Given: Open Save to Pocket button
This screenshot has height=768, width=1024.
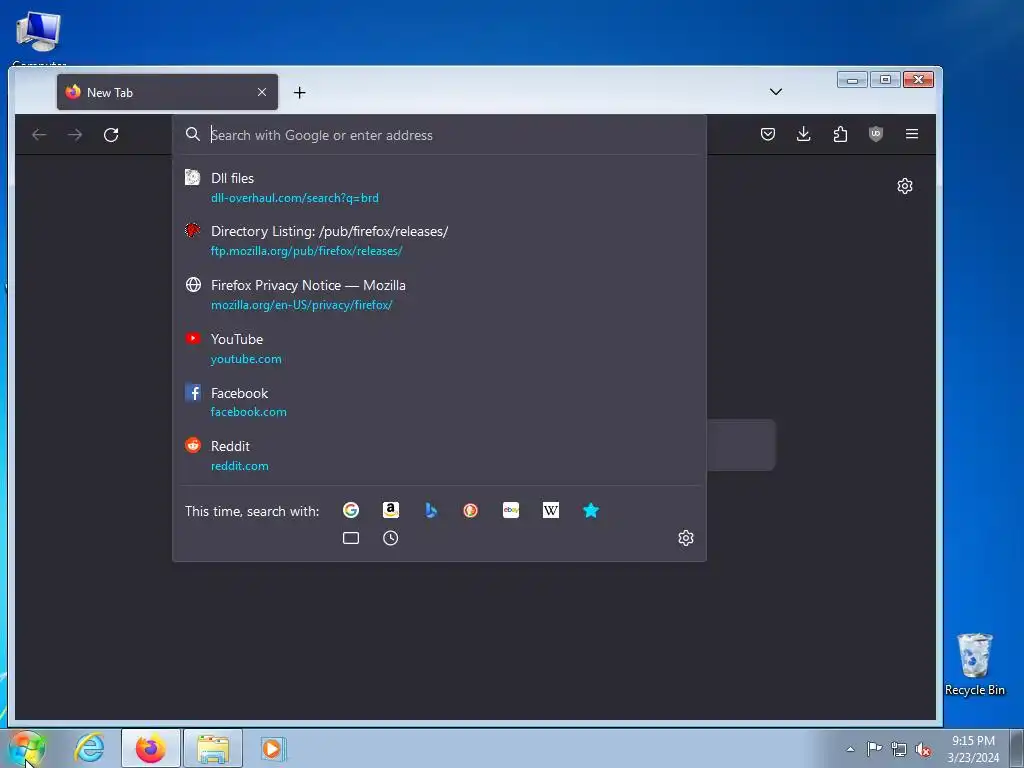Looking at the screenshot, I should 768,134.
